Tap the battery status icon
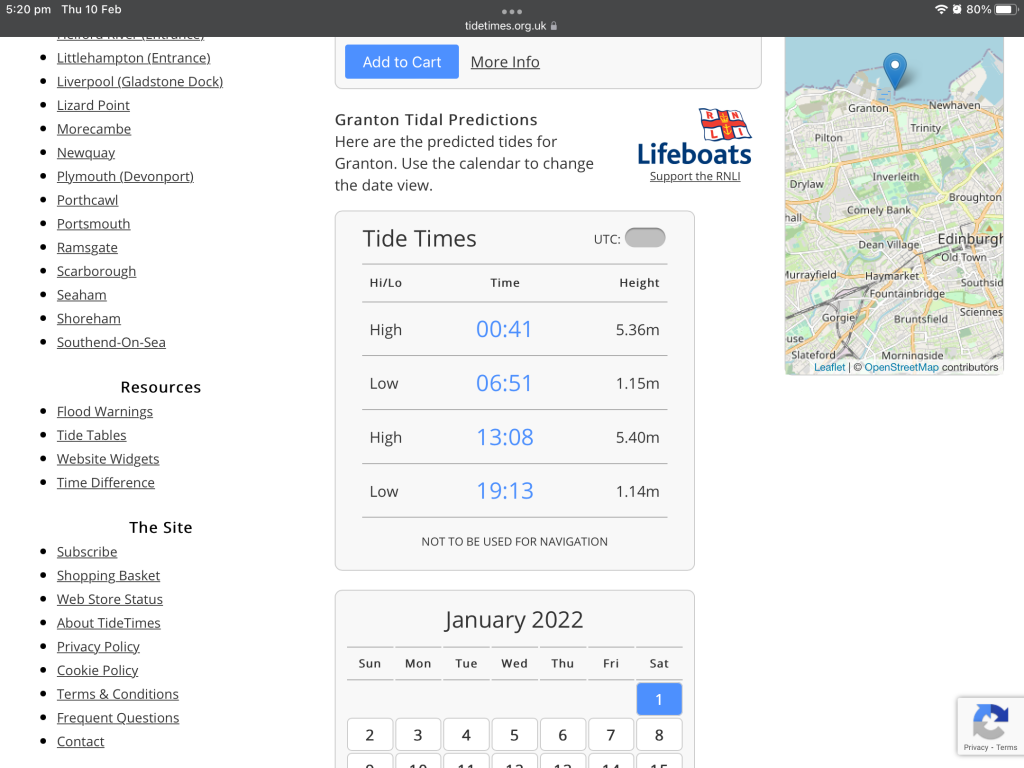 (1005, 9)
